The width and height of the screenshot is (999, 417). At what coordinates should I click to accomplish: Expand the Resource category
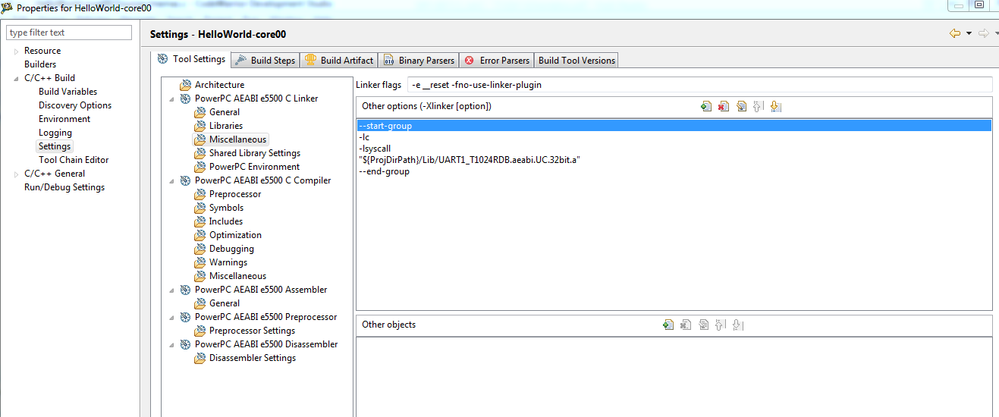coord(16,51)
